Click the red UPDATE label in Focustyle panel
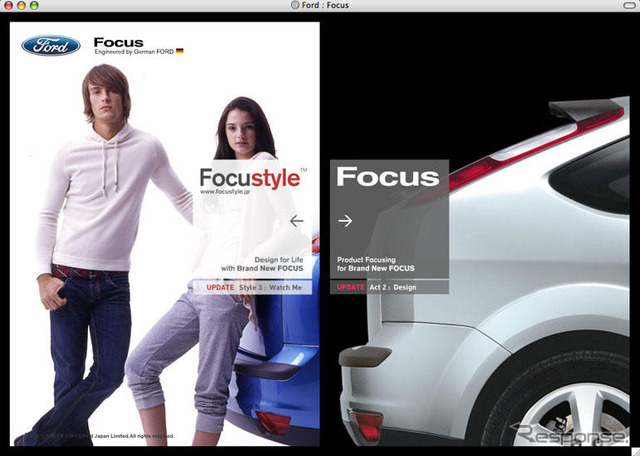The height and width of the screenshot is (456, 640). [220, 287]
